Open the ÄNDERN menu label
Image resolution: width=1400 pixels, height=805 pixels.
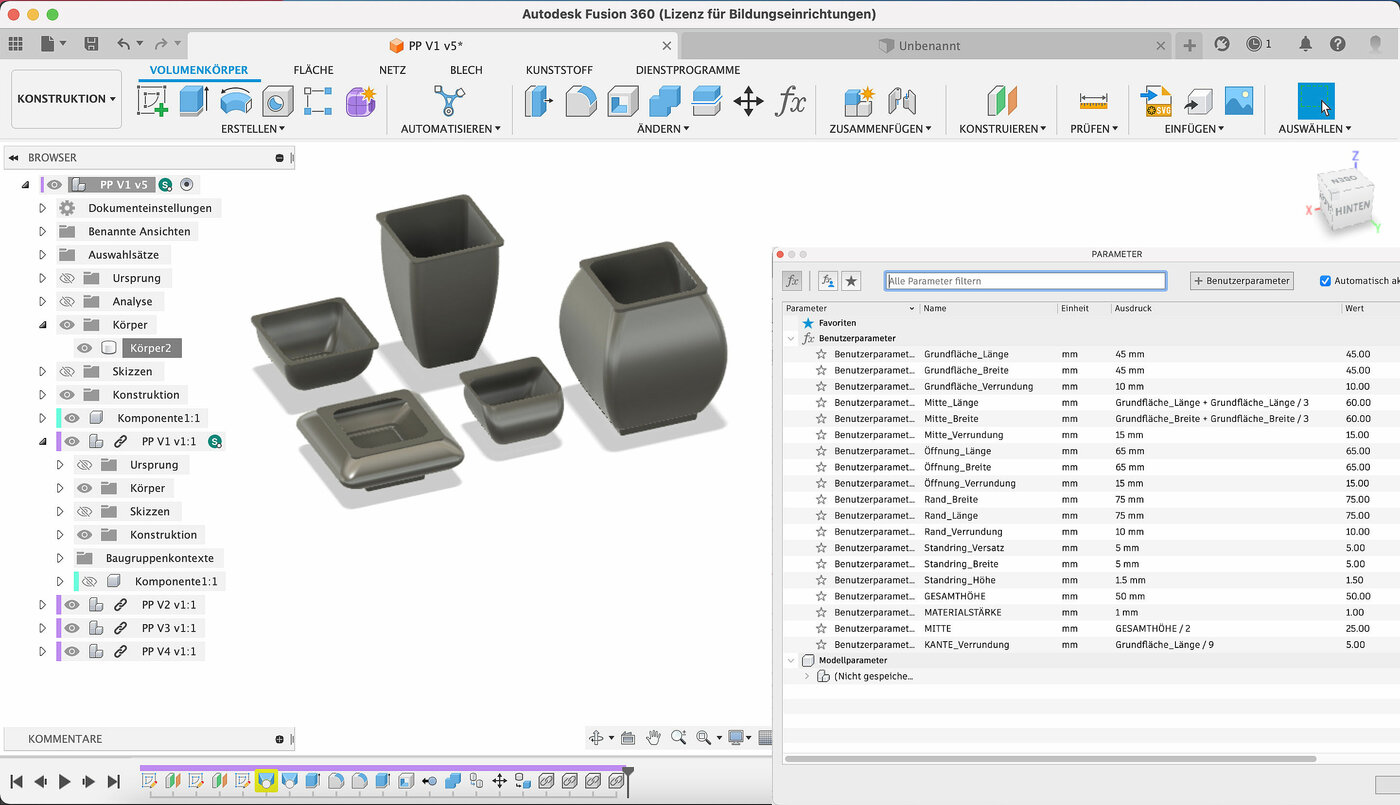pos(663,129)
